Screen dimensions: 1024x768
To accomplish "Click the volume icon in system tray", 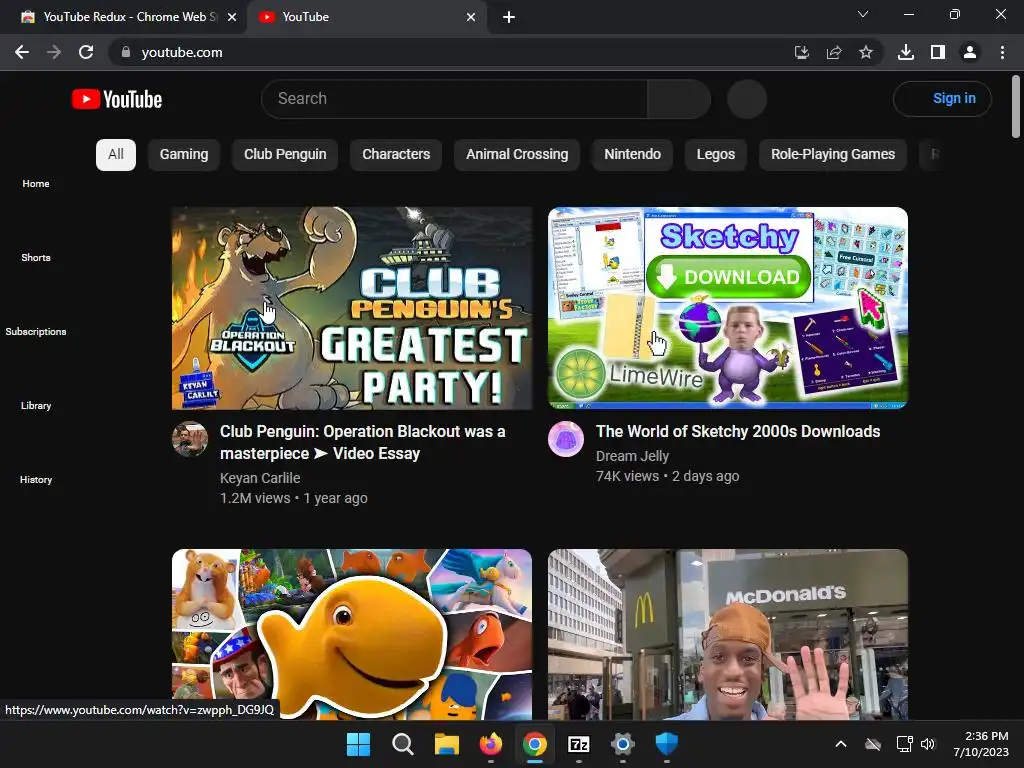I will point(927,744).
